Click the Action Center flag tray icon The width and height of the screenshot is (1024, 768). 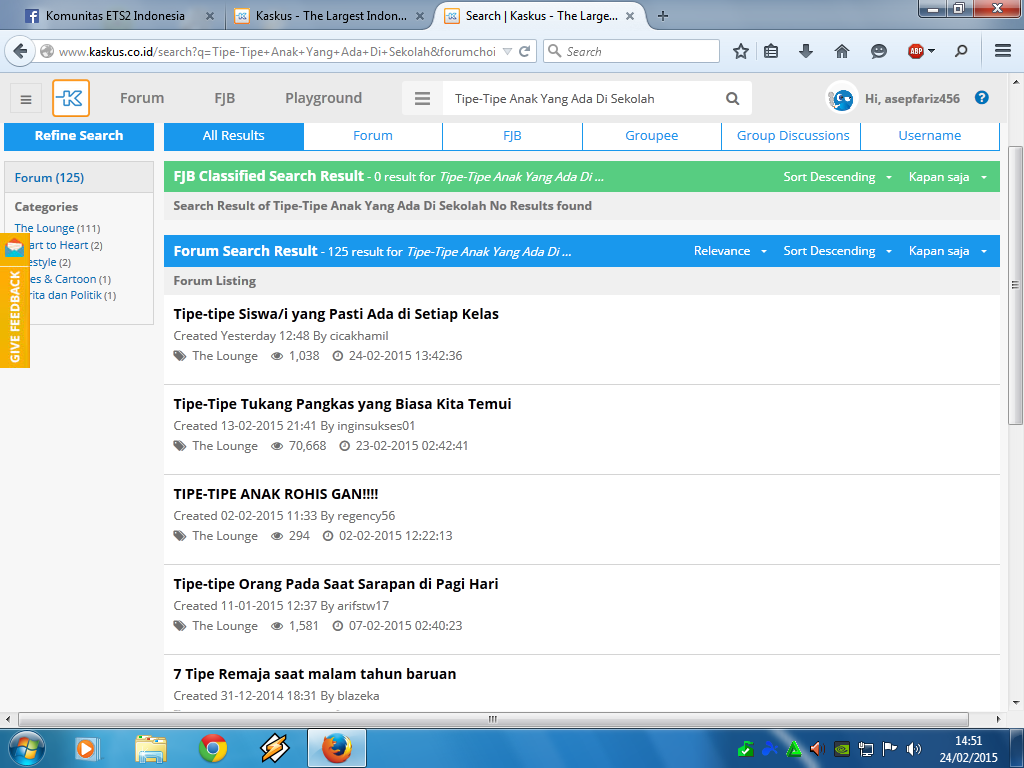point(889,749)
